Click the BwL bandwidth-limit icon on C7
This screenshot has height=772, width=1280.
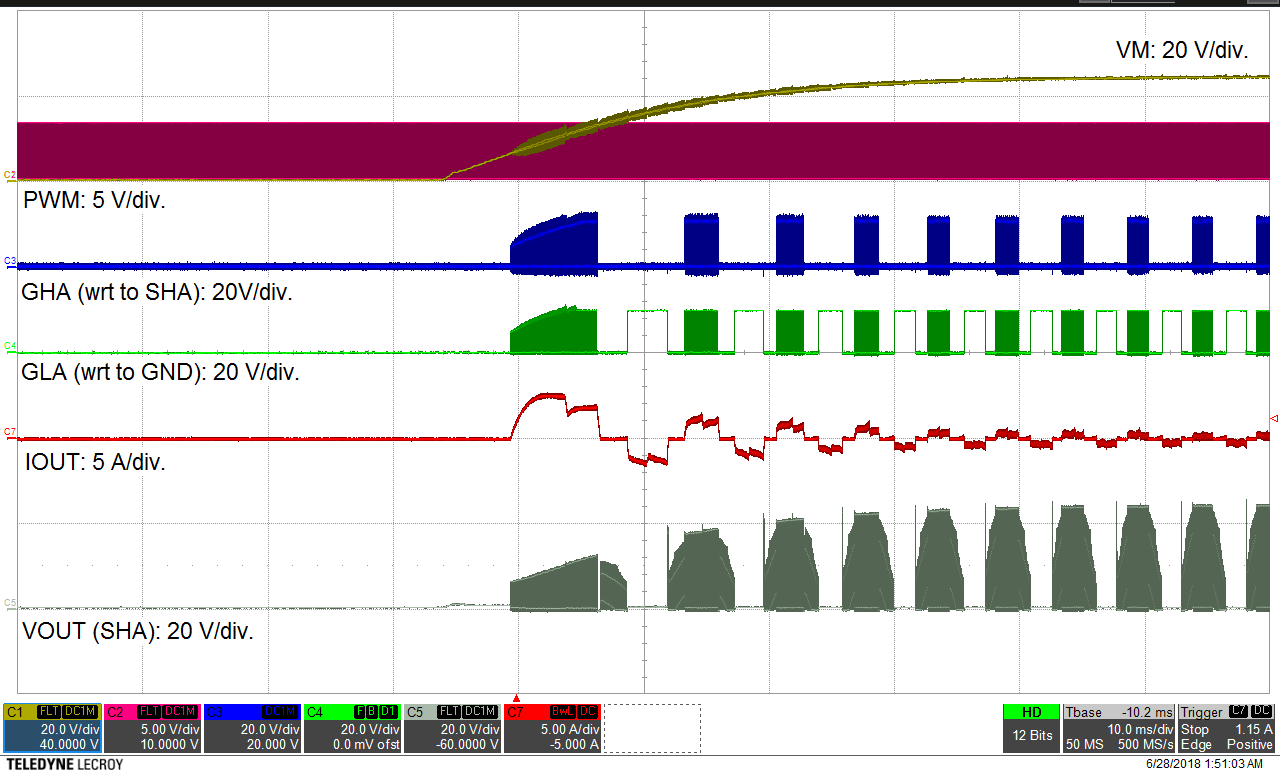[x=561, y=710]
